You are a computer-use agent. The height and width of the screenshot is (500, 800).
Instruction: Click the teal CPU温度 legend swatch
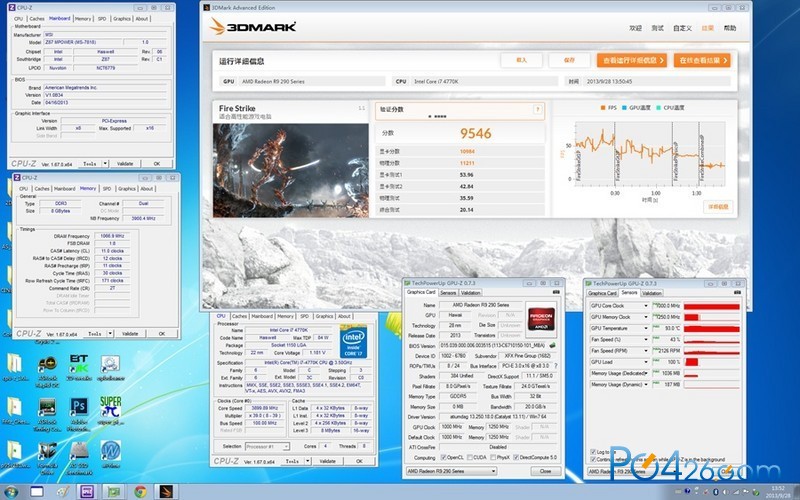[658, 108]
